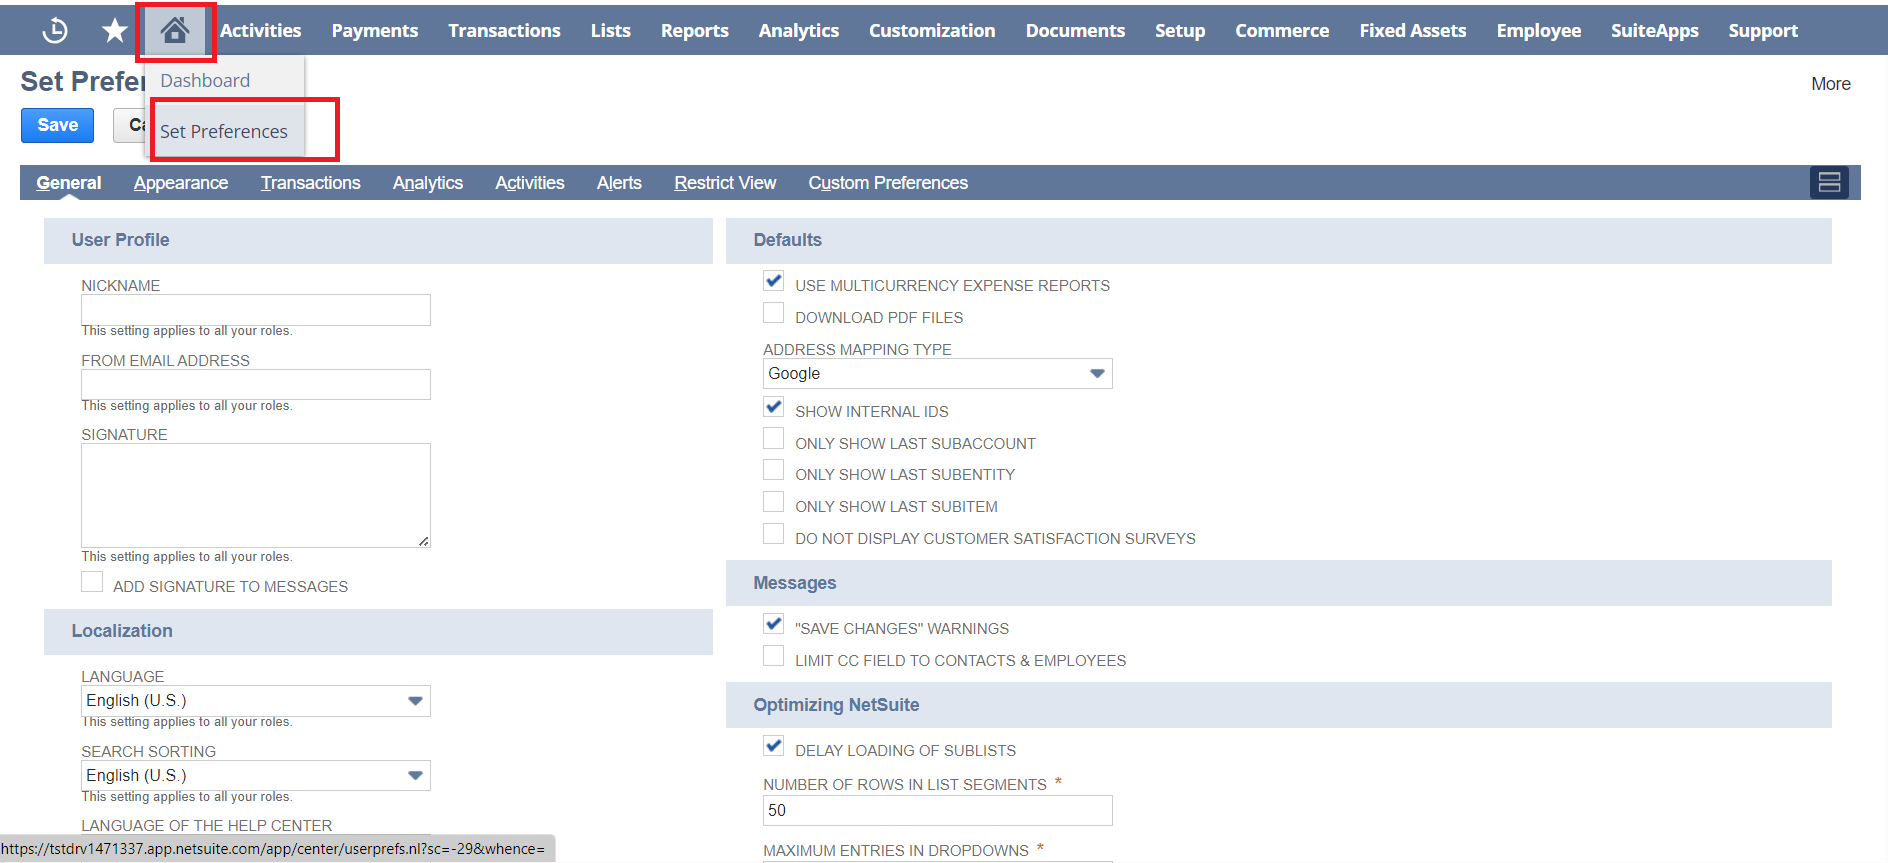1888x863 pixels.
Task: Expand the Language dropdown
Action: click(255, 701)
